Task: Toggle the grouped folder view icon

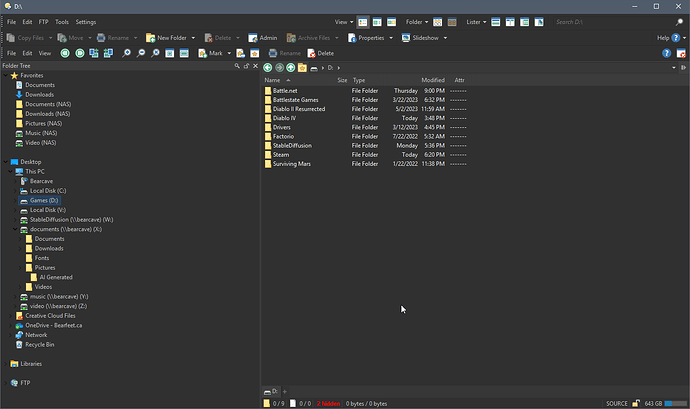Action: pyautogui.click(x=452, y=22)
